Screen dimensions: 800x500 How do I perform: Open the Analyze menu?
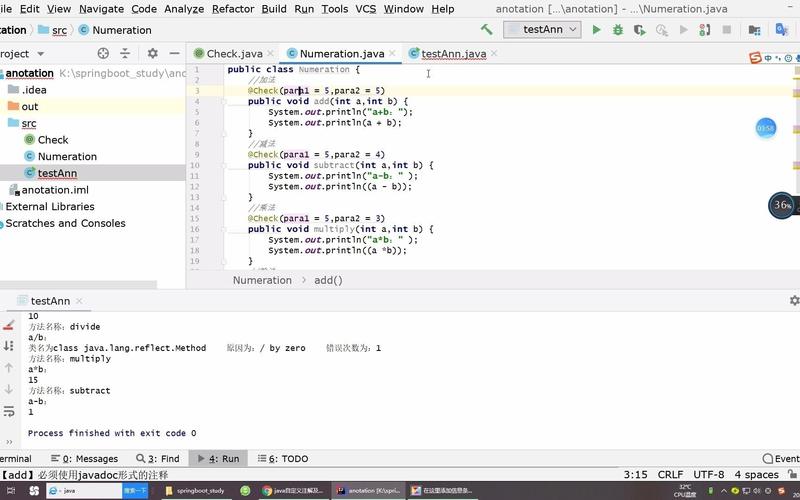[x=184, y=9]
